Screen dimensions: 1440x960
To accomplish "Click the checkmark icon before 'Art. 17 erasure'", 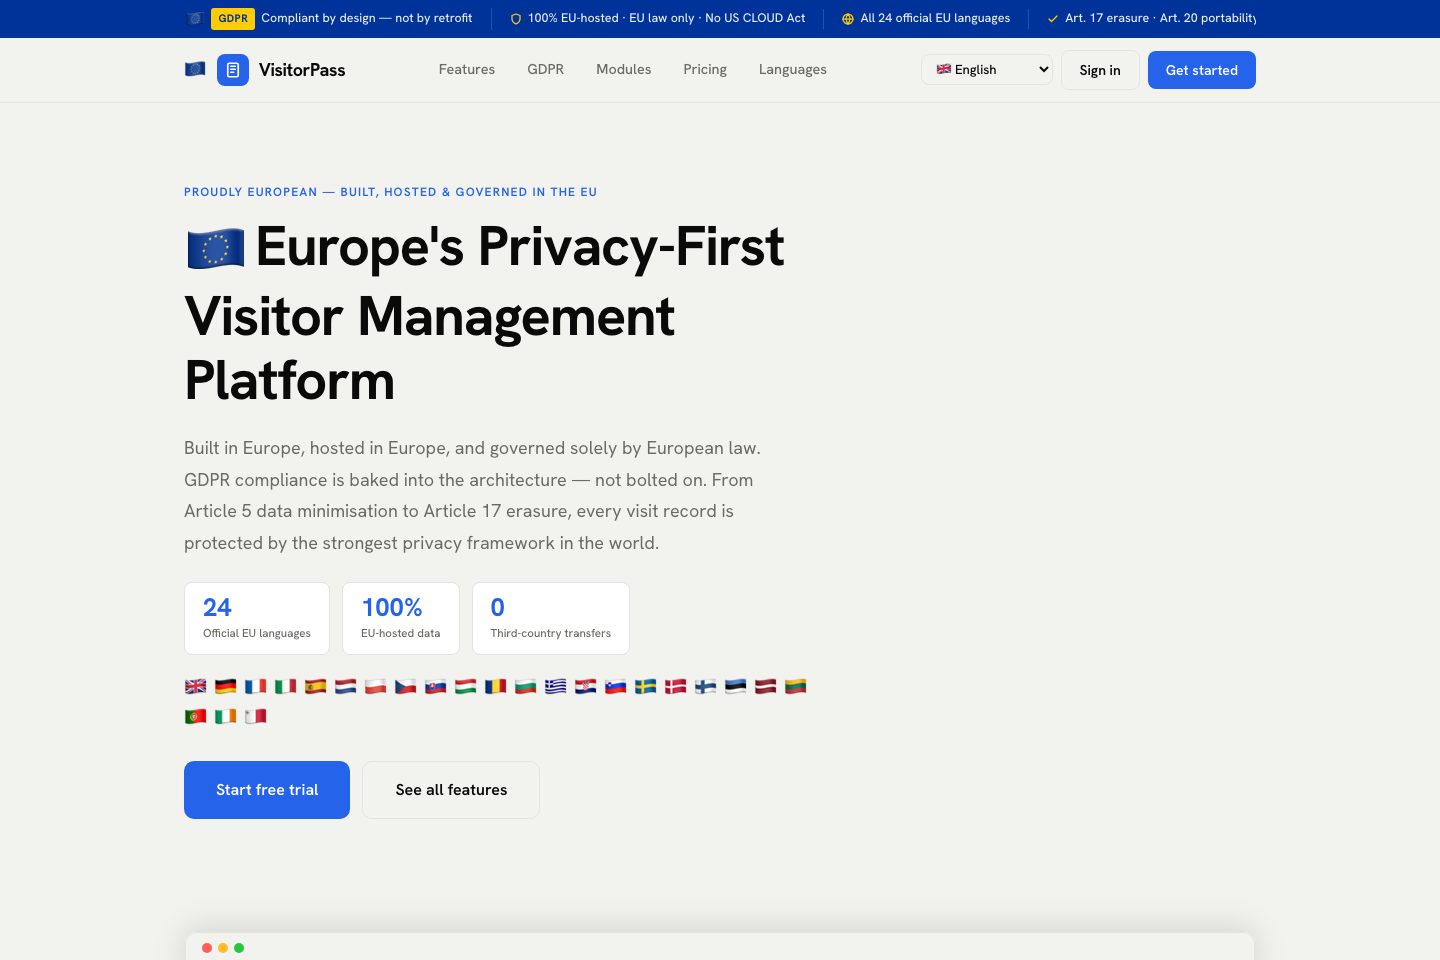I will pyautogui.click(x=1053, y=19).
